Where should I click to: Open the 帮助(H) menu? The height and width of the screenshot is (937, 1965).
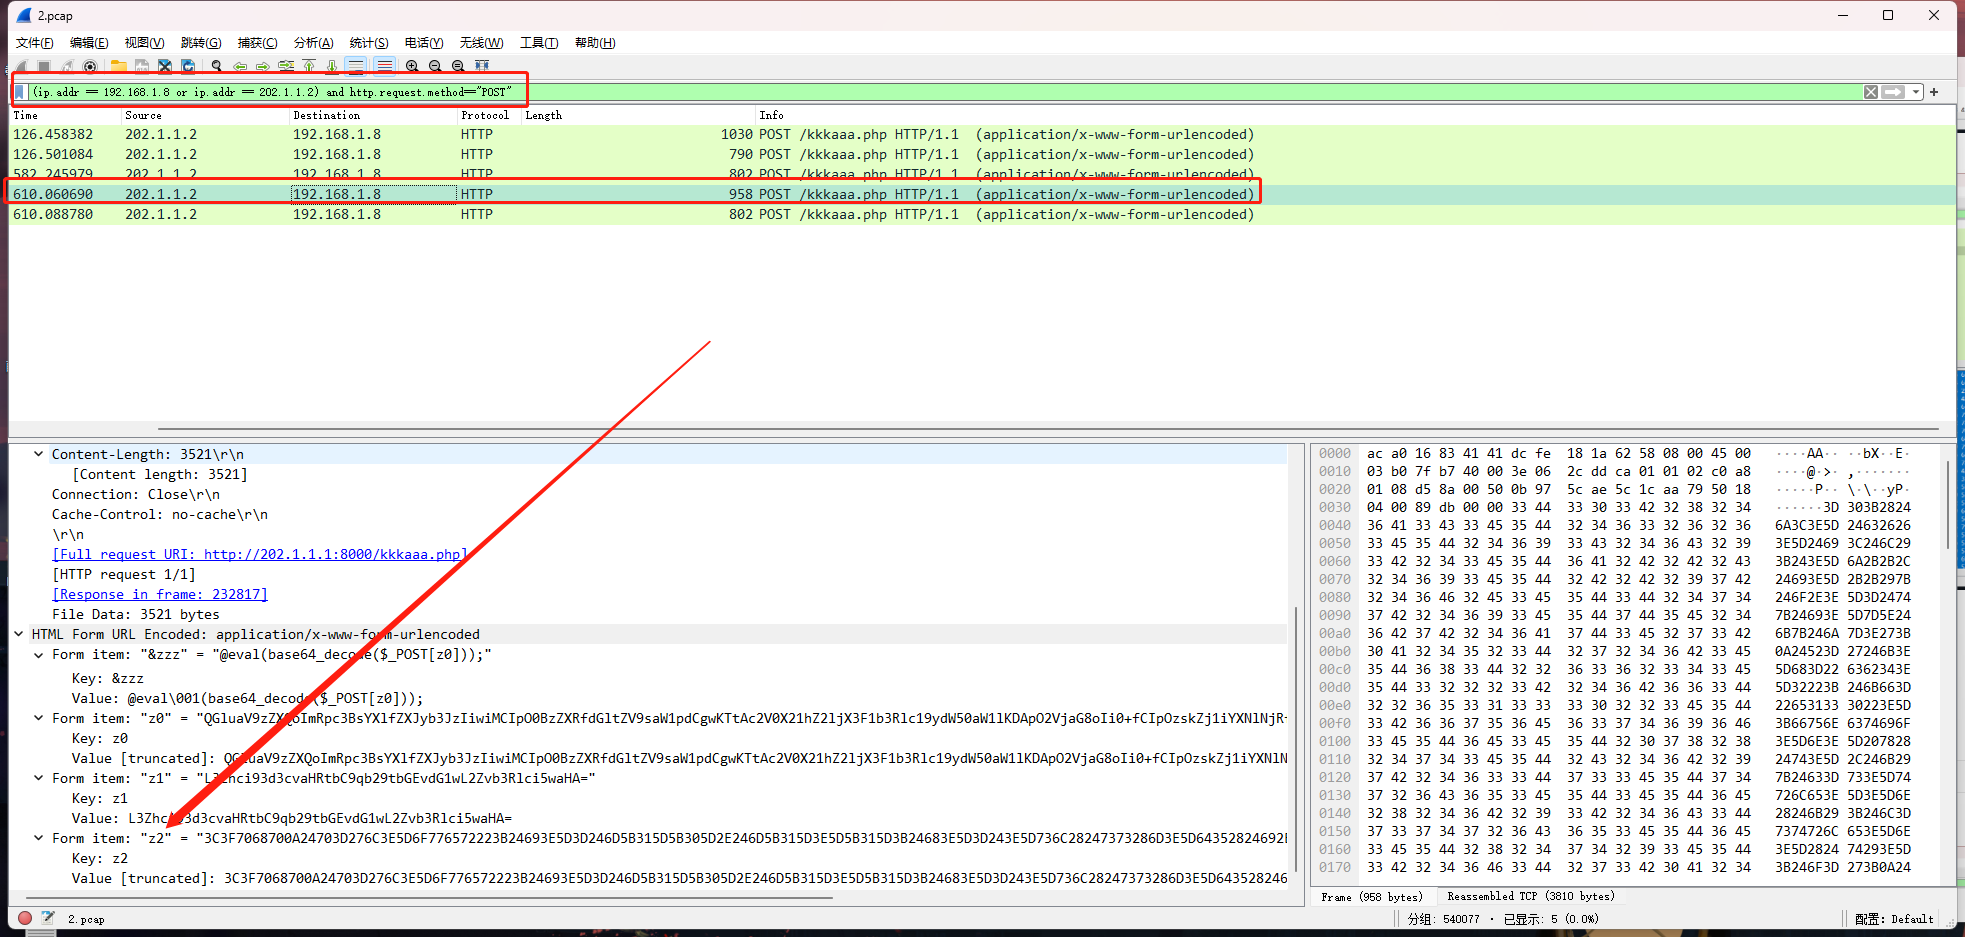595,42
